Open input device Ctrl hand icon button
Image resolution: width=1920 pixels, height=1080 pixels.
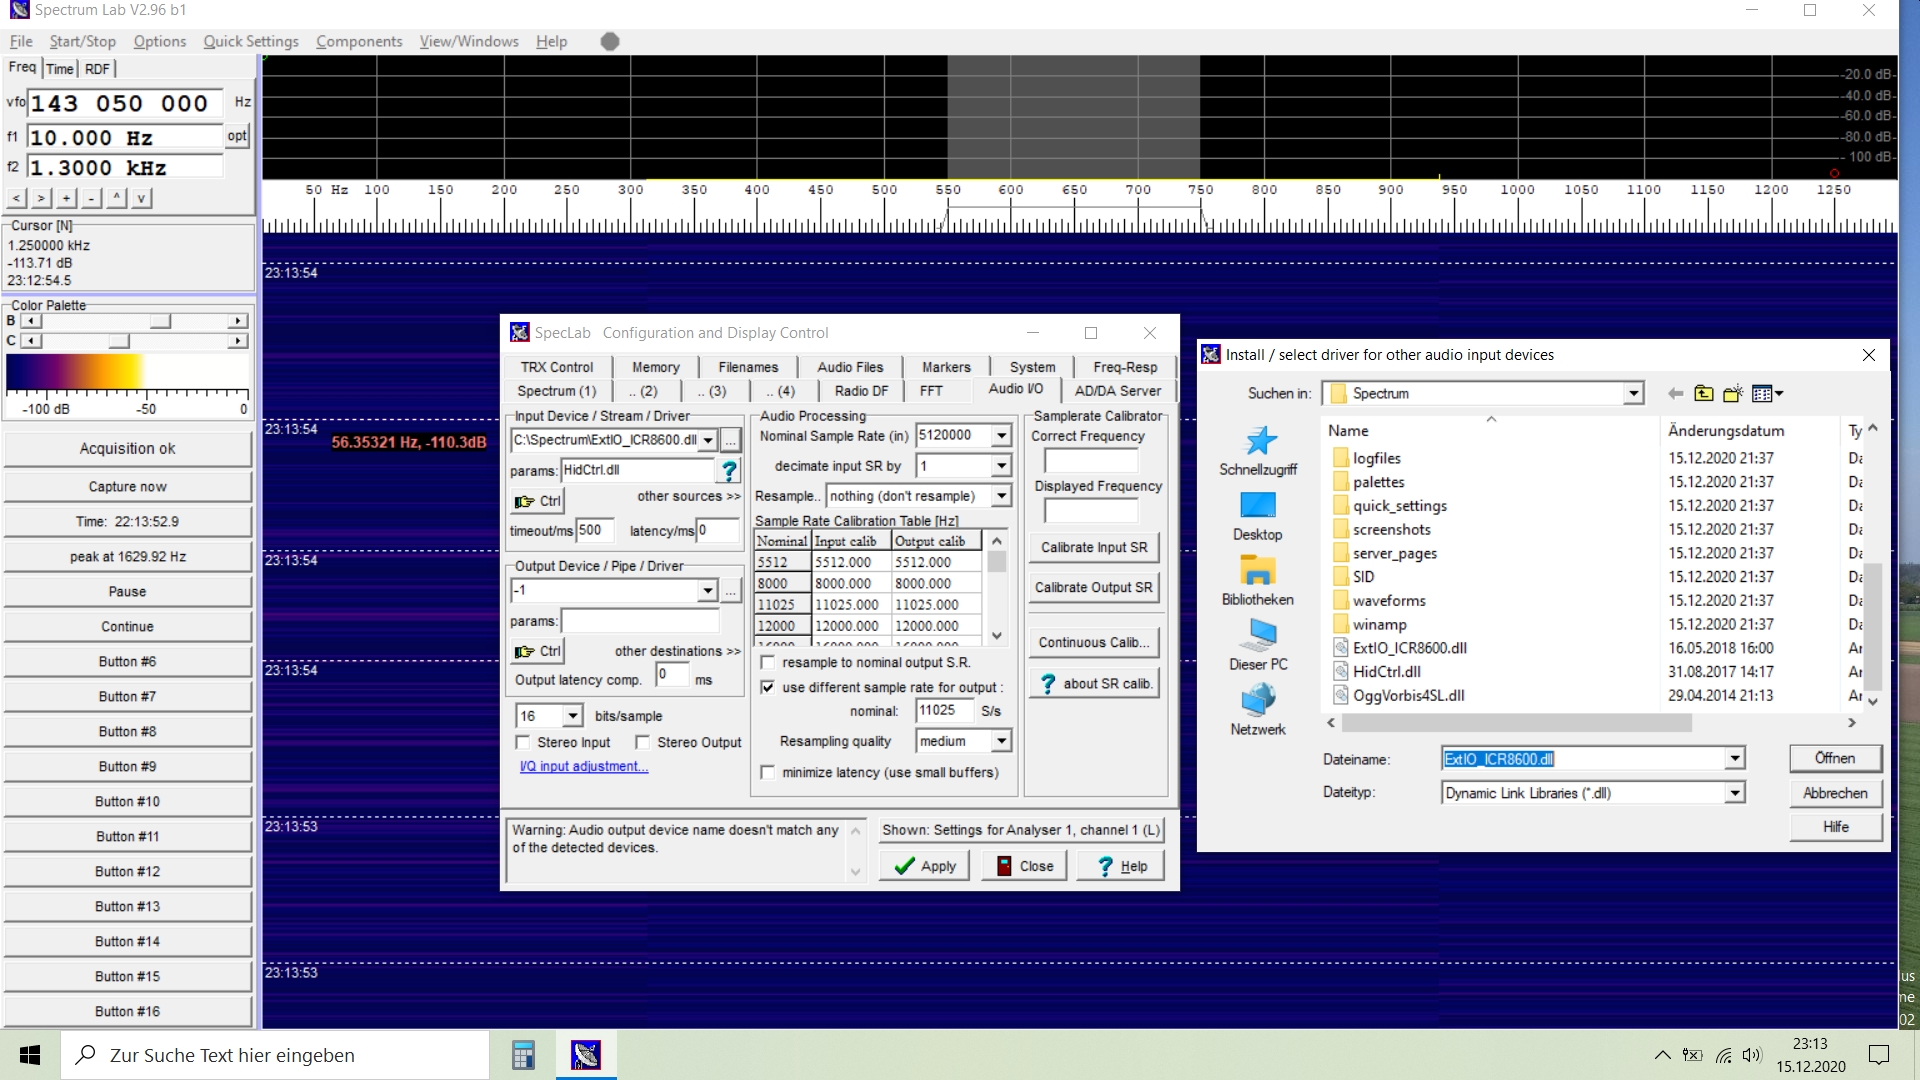pos(538,501)
